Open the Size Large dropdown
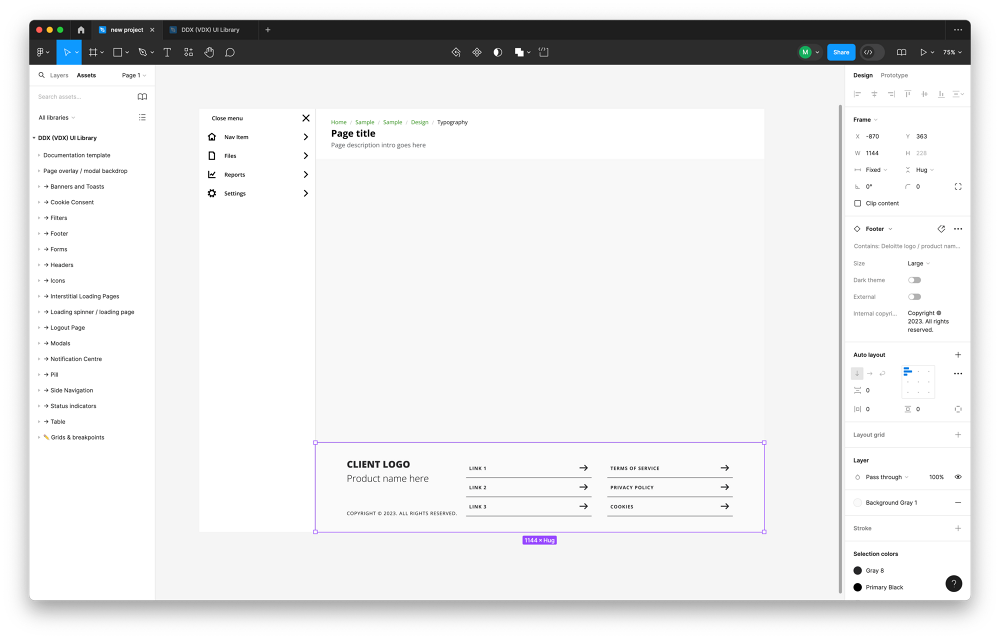The image size is (1000, 639). pos(919,263)
